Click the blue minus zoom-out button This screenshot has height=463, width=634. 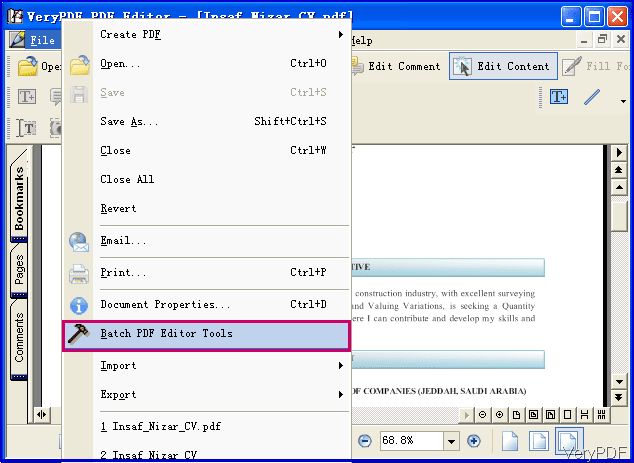365,441
